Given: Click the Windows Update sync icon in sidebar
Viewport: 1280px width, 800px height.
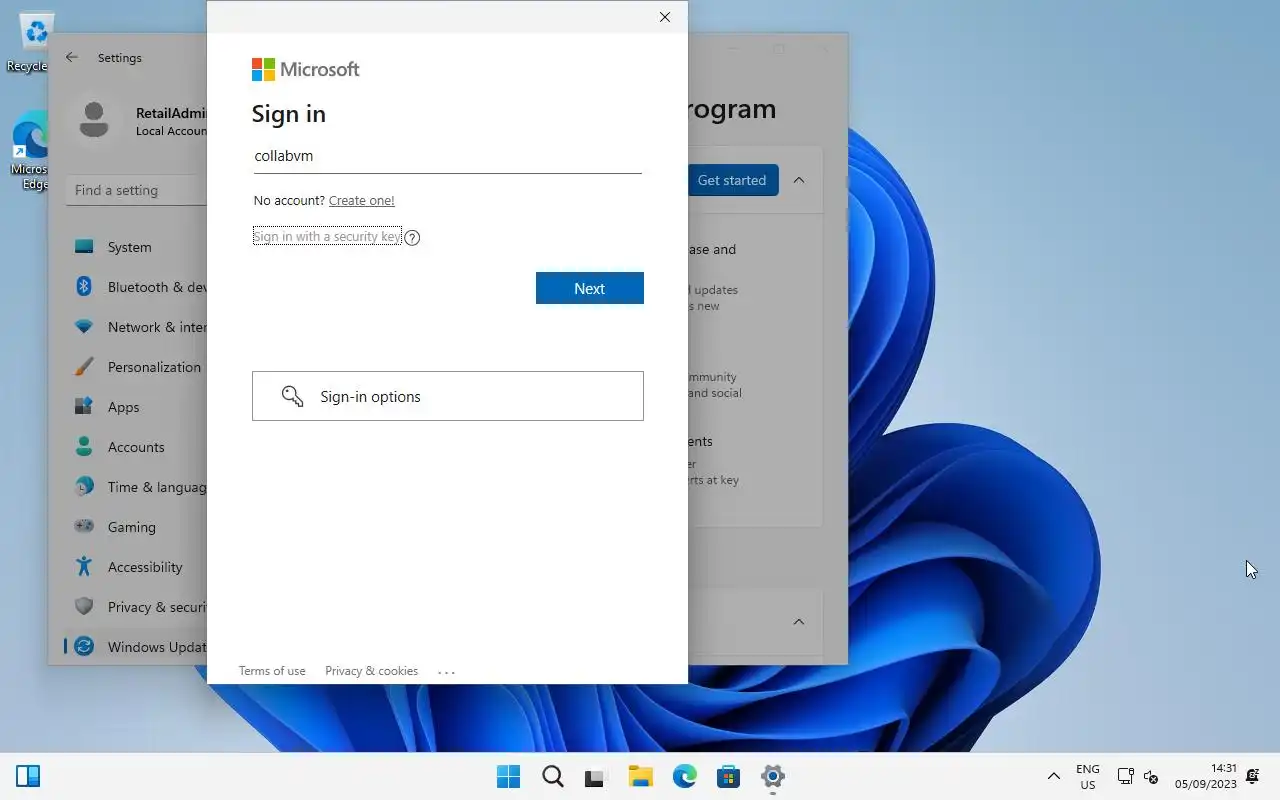Looking at the screenshot, I should [x=84, y=647].
